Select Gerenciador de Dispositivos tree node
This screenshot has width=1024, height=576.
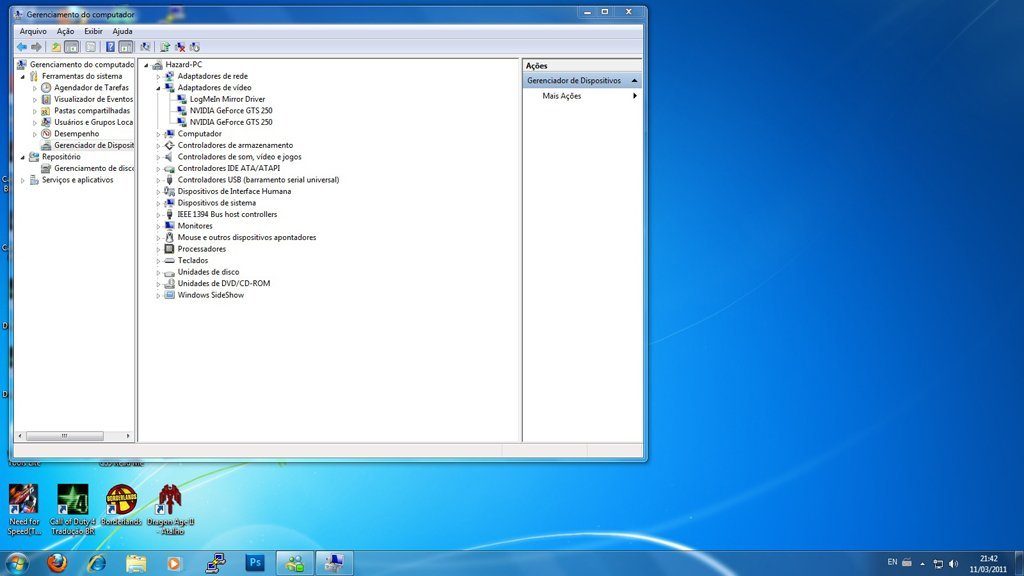93,146
